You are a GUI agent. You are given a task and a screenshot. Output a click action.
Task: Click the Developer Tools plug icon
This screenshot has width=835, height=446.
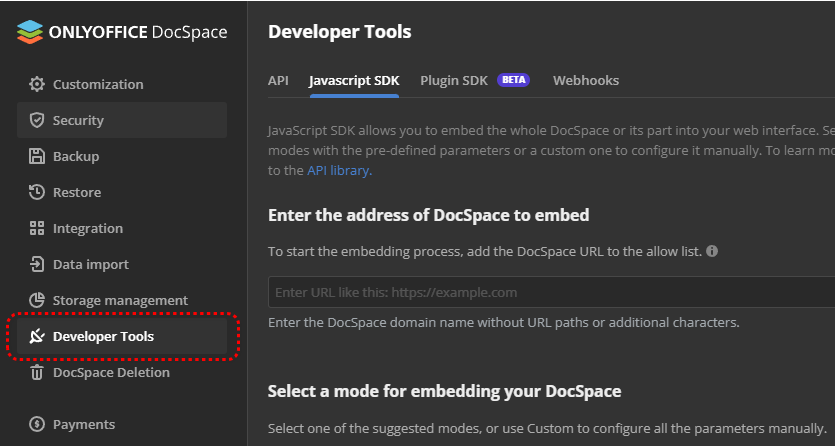click(x=37, y=336)
